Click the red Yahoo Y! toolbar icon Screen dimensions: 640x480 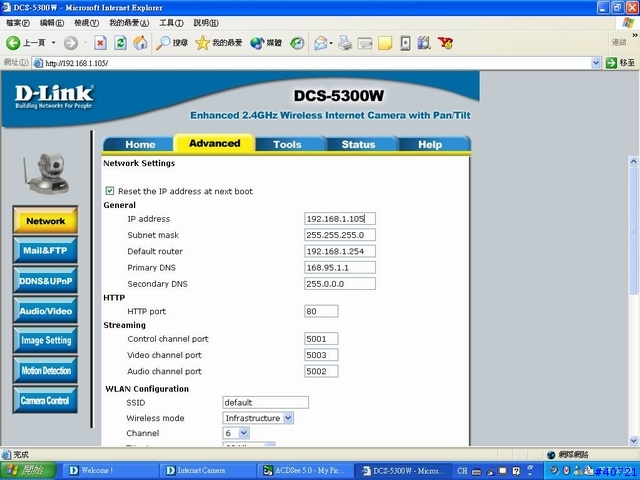tap(445, 43)
